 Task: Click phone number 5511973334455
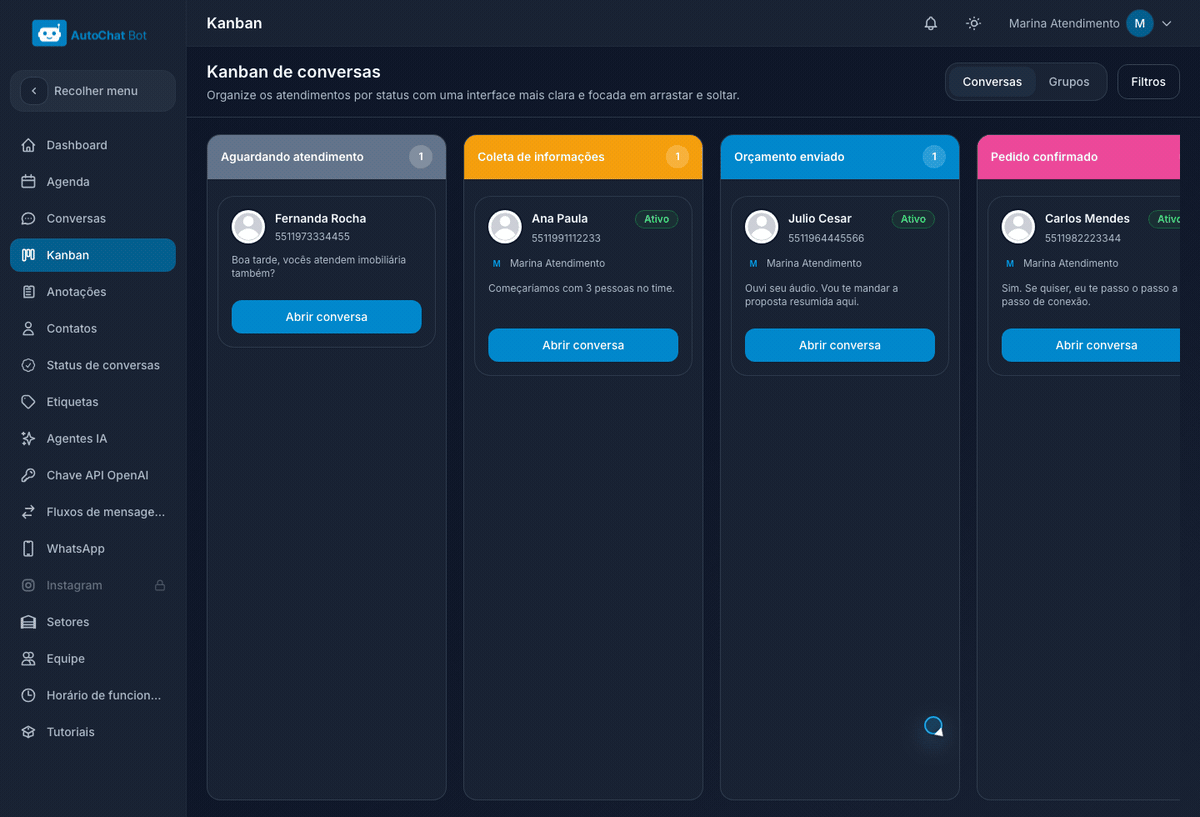(x=312, y=237)
